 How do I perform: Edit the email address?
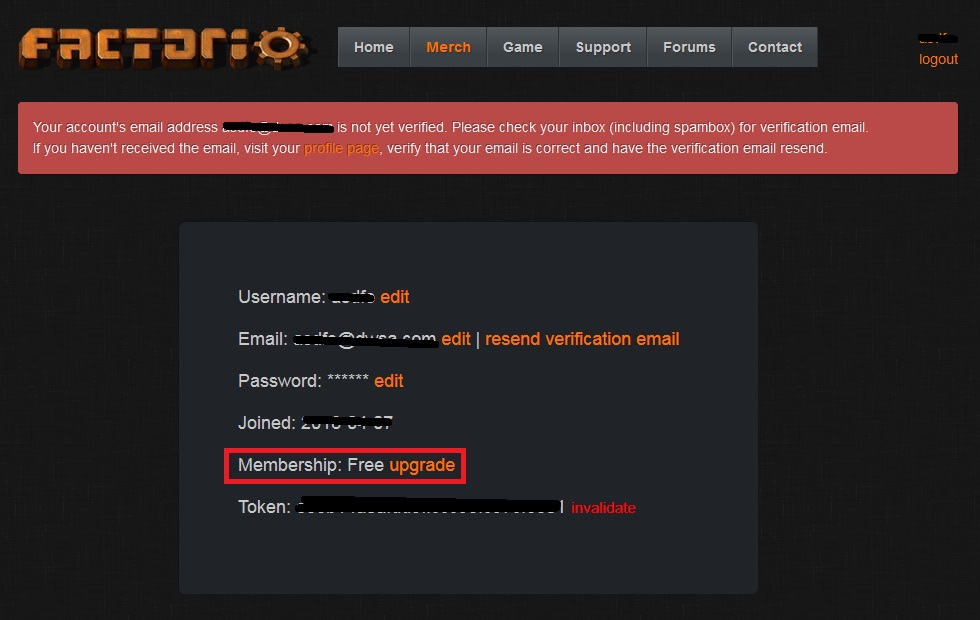click(456, 339)
